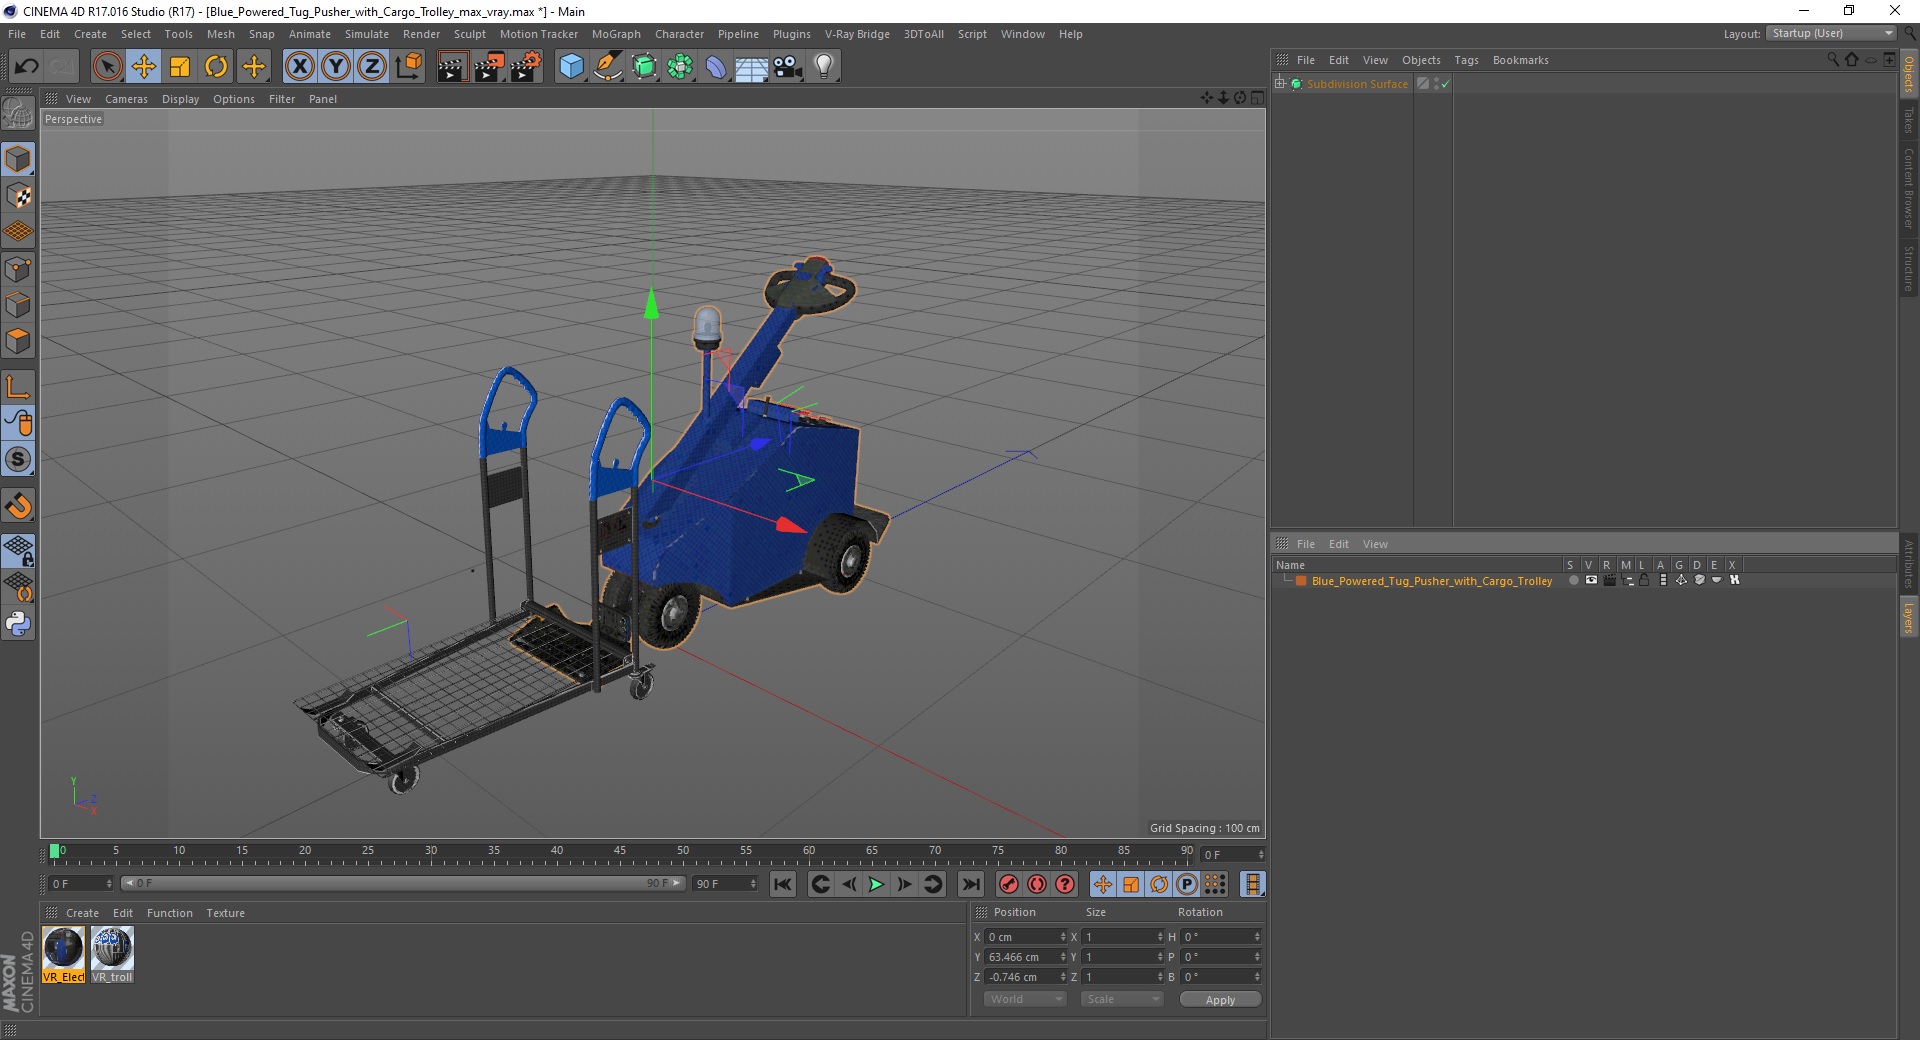Toggle layer lock icon
Image resolution: width=1920 pixels, height=1040 pixels.
(1645, 581)
